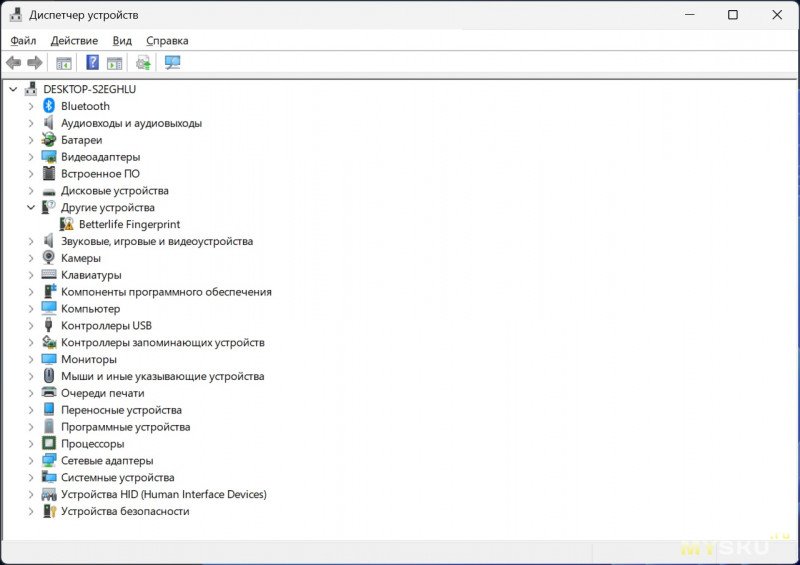The width and height of the screenshot is (800, 565).
Task: Click the Контроллеры USB plug icon
Action: (x=48, y=325)
